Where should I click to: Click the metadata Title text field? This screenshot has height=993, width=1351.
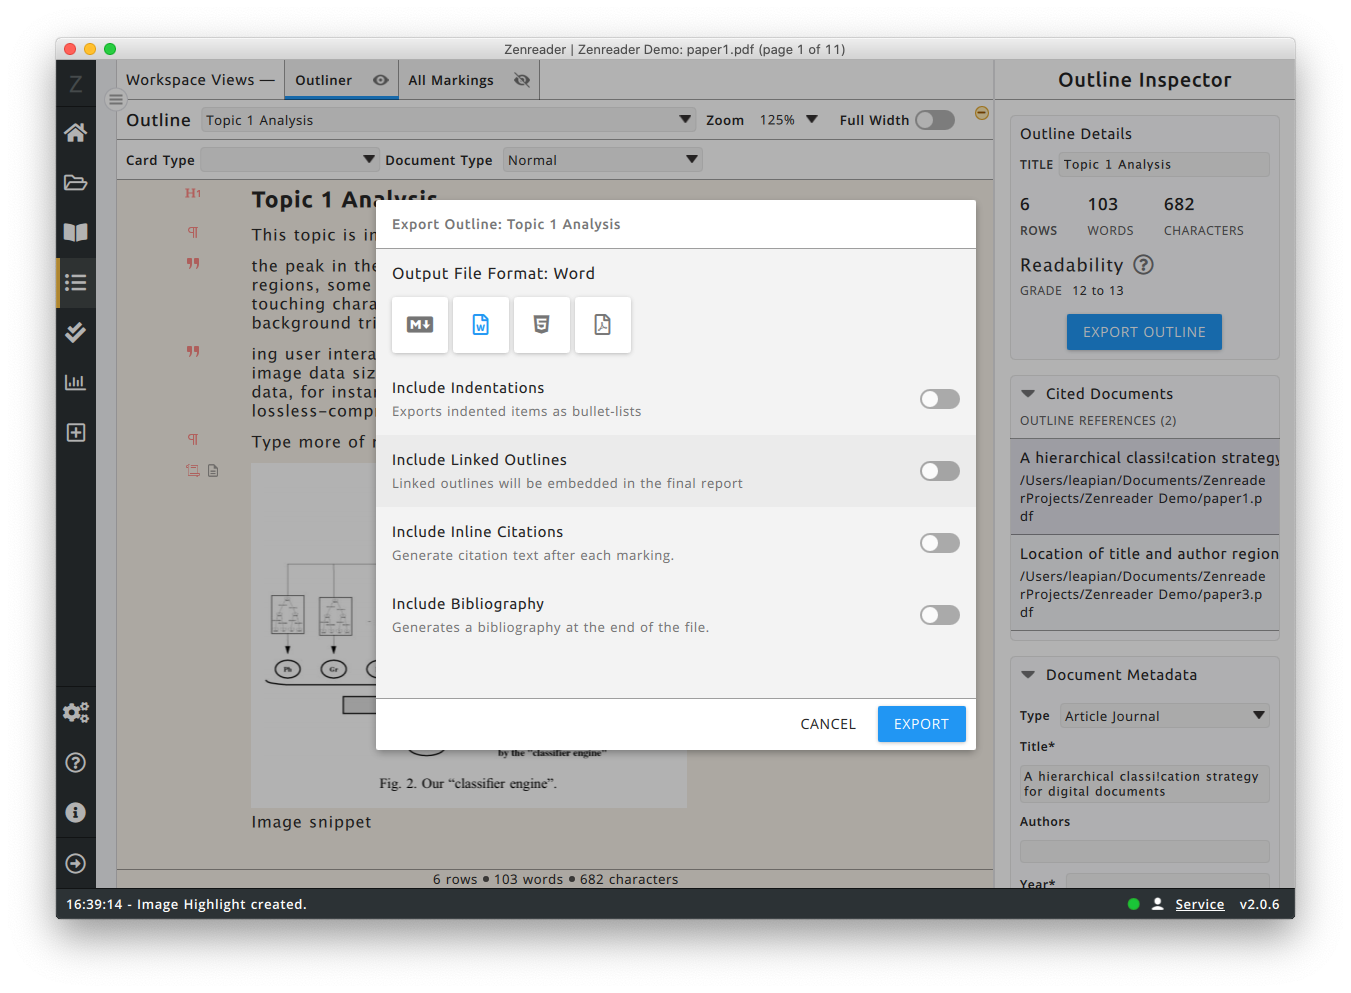1144,784
